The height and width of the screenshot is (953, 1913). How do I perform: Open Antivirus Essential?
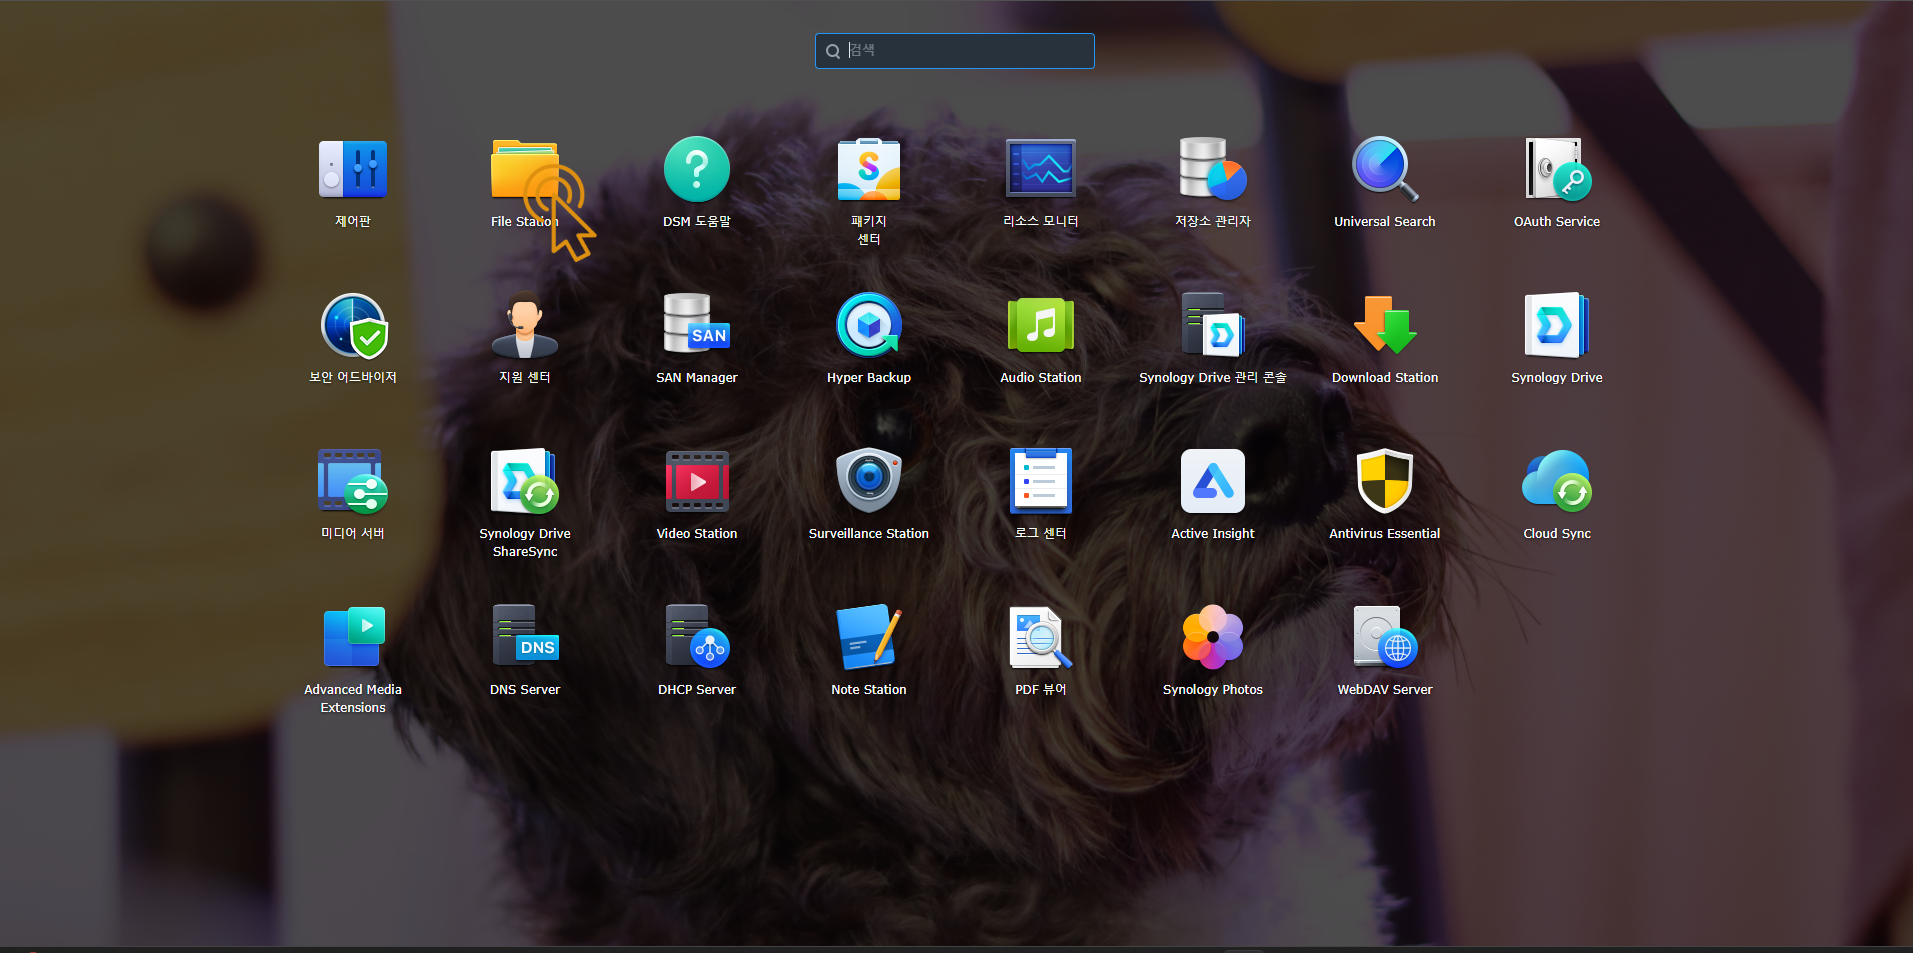[x=1385, y=481]
